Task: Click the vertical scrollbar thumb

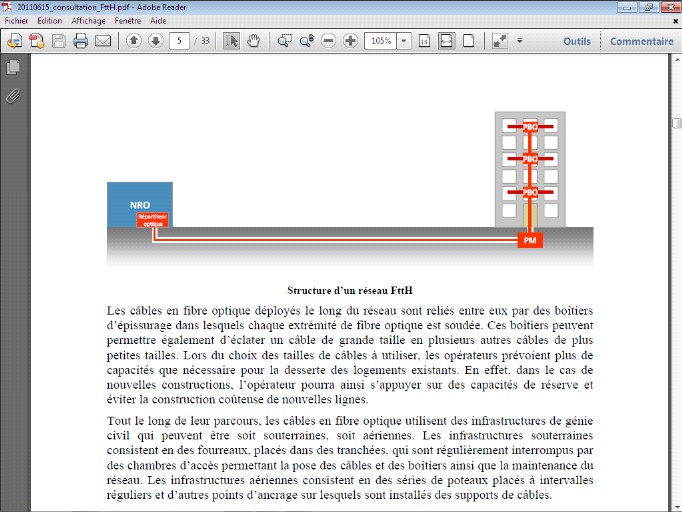Action: (677, 123)
